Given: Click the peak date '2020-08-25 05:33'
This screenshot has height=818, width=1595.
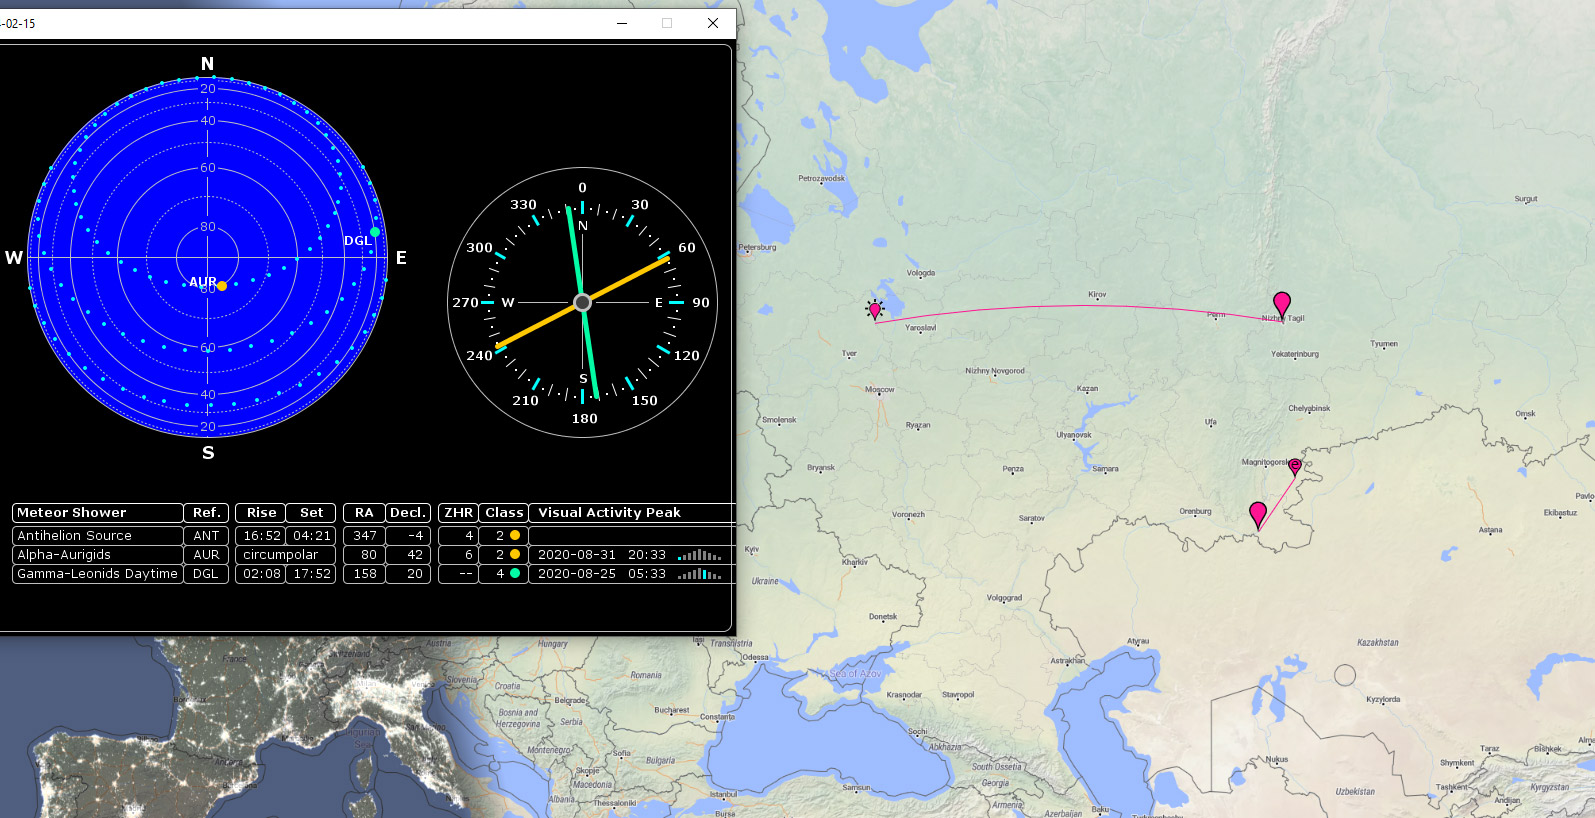Looking at the screenshot, I should click(x=602, y=574).
